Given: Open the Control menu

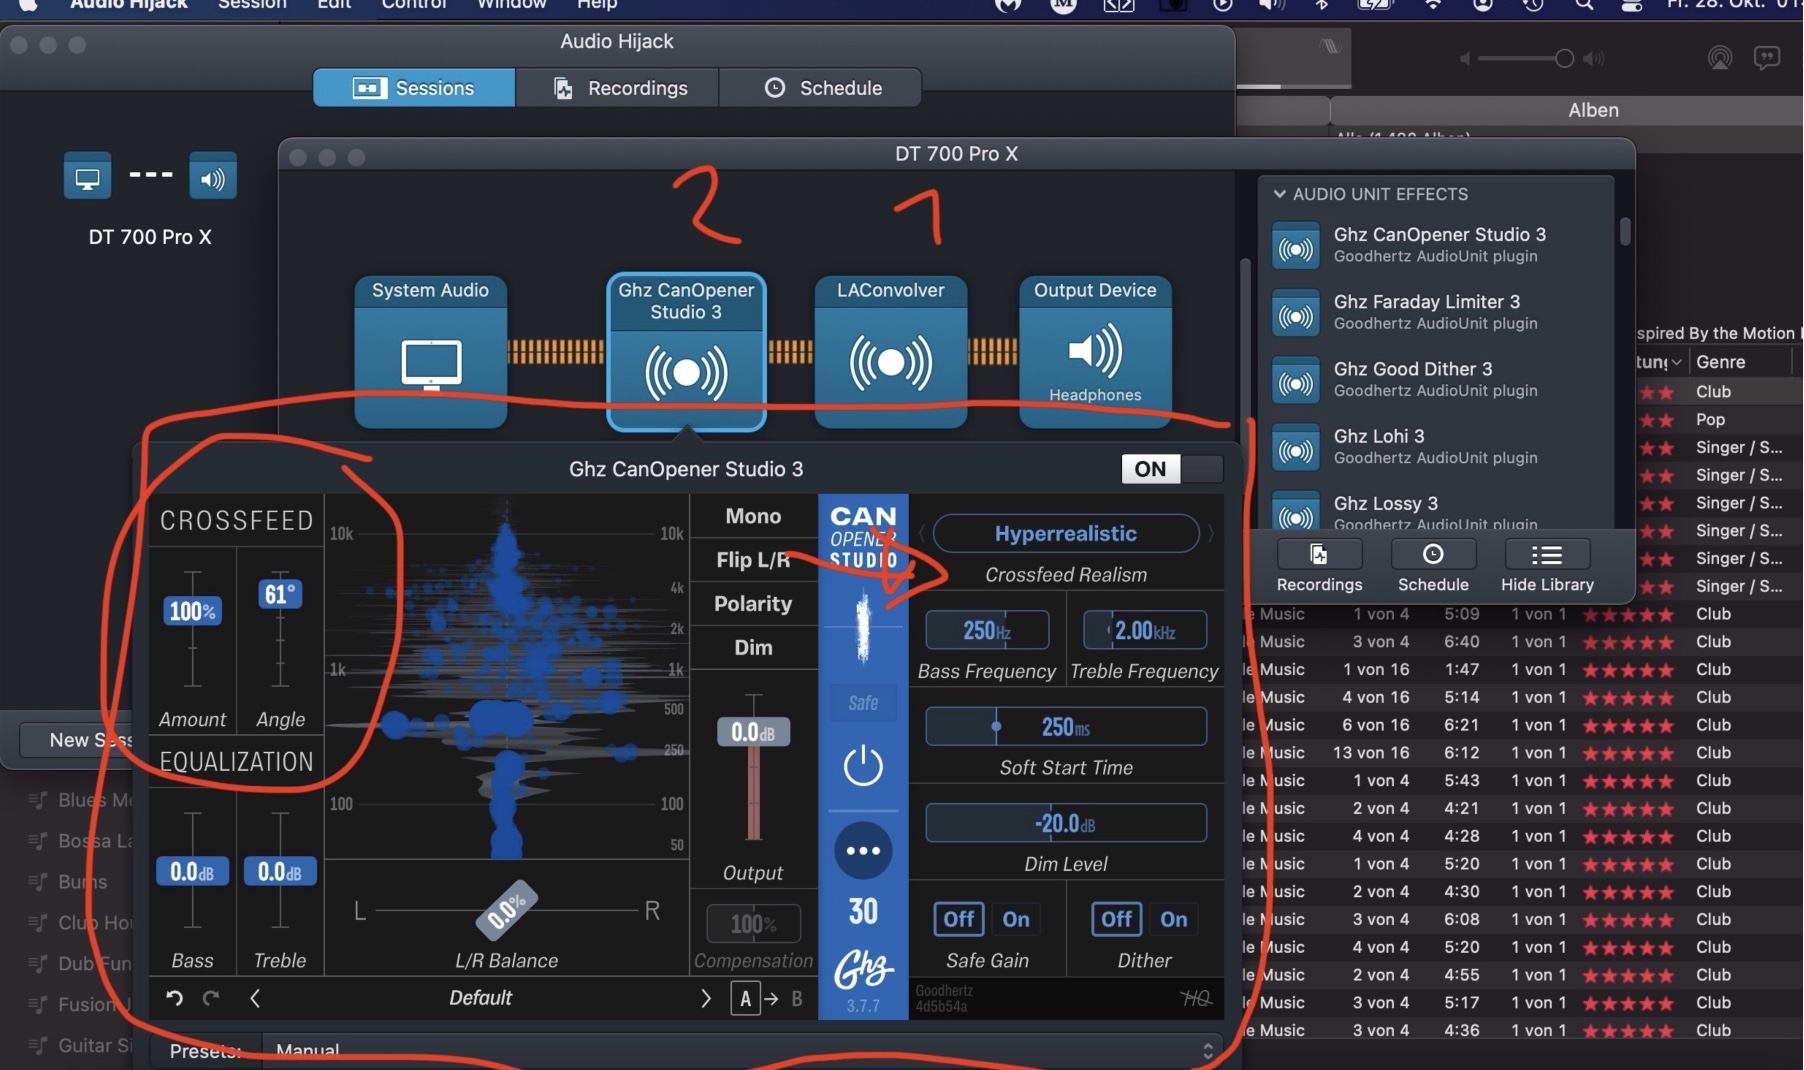Looking at the screenshot, I should [x=414, y=5].
